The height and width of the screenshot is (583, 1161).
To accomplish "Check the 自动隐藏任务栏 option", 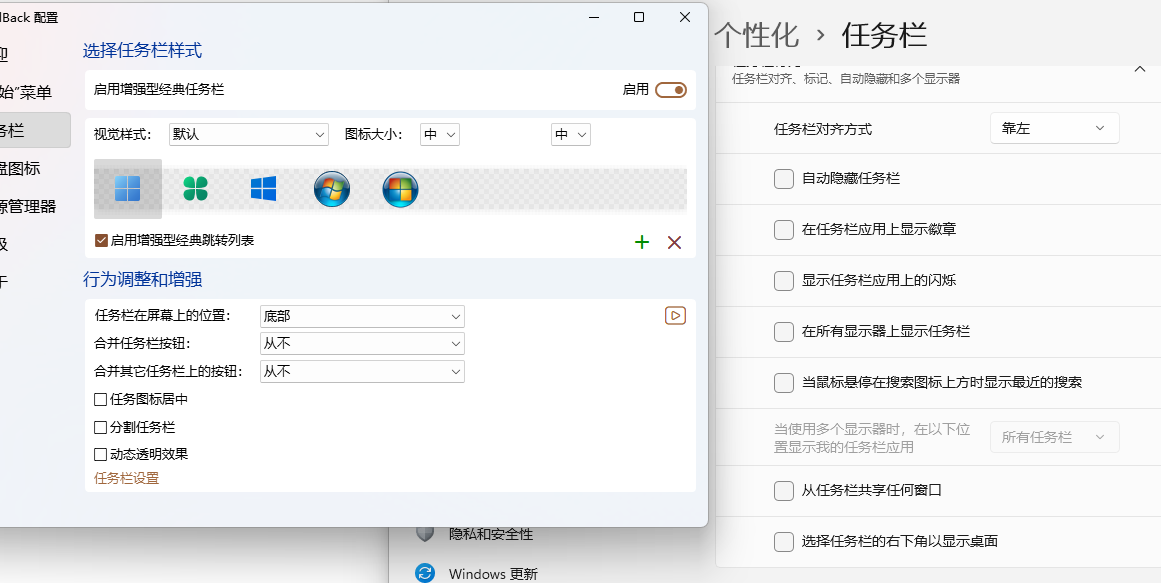I will 783,179.
